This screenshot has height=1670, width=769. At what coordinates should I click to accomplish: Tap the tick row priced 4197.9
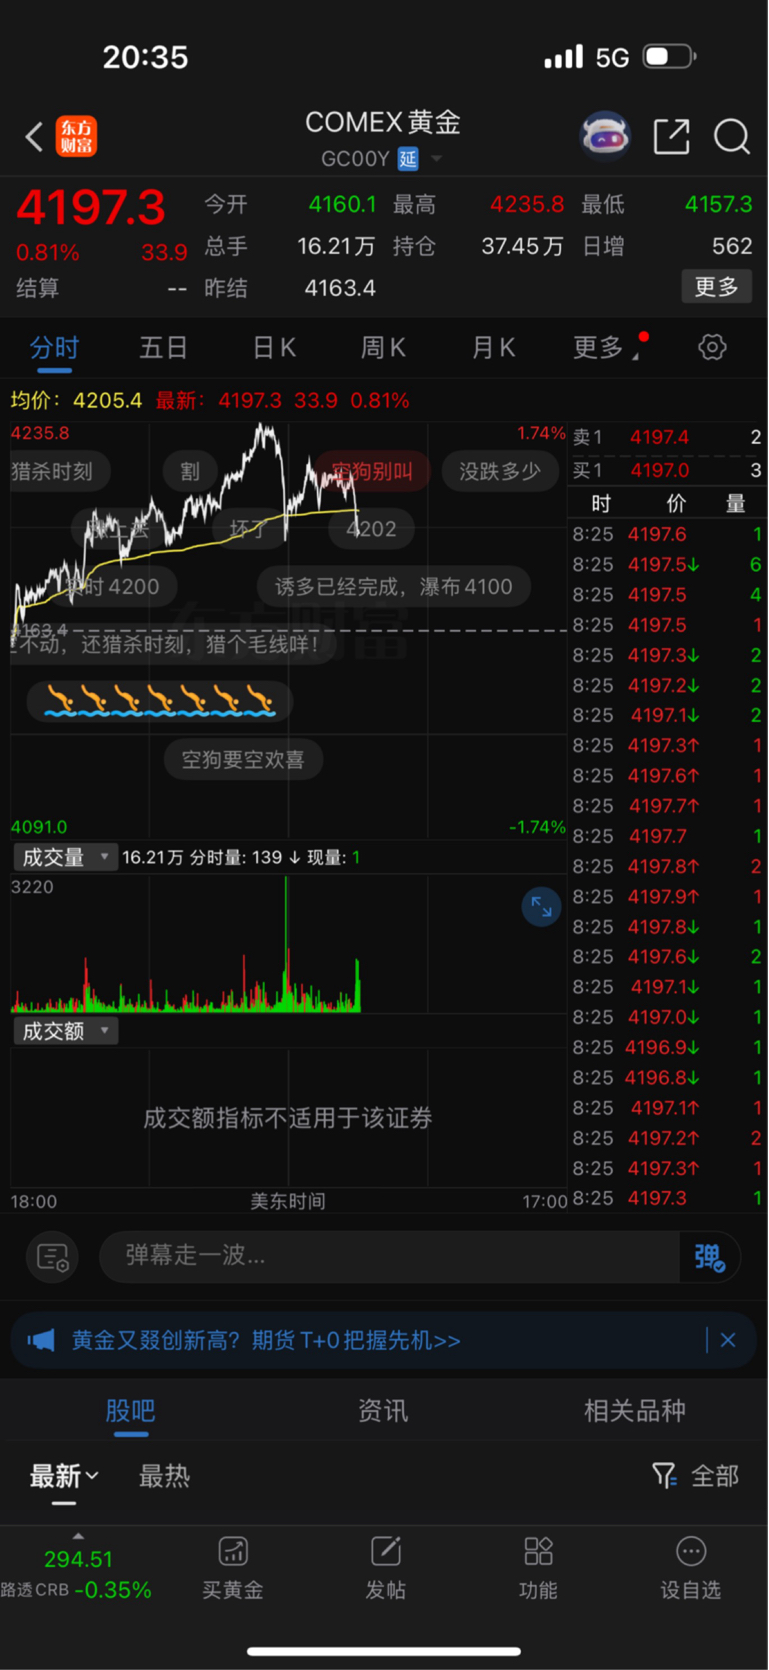coord(668,896)
